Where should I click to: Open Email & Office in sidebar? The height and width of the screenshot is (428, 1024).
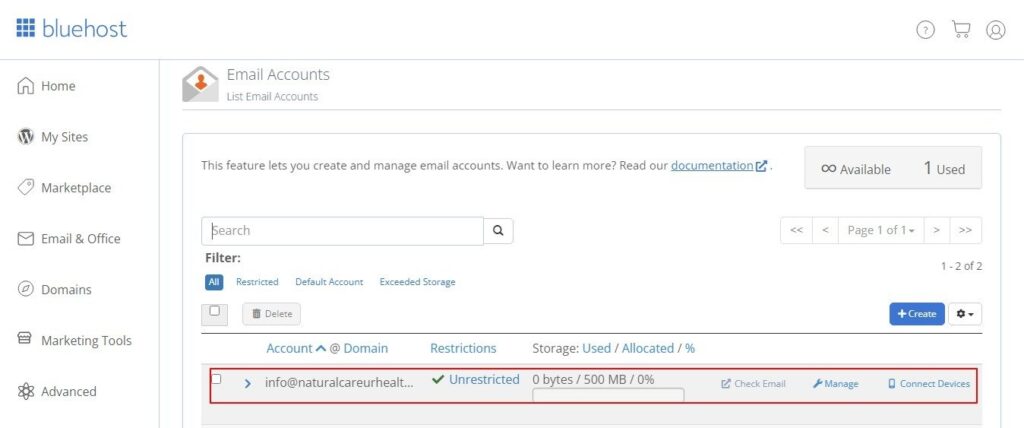(x=80, y=239)
